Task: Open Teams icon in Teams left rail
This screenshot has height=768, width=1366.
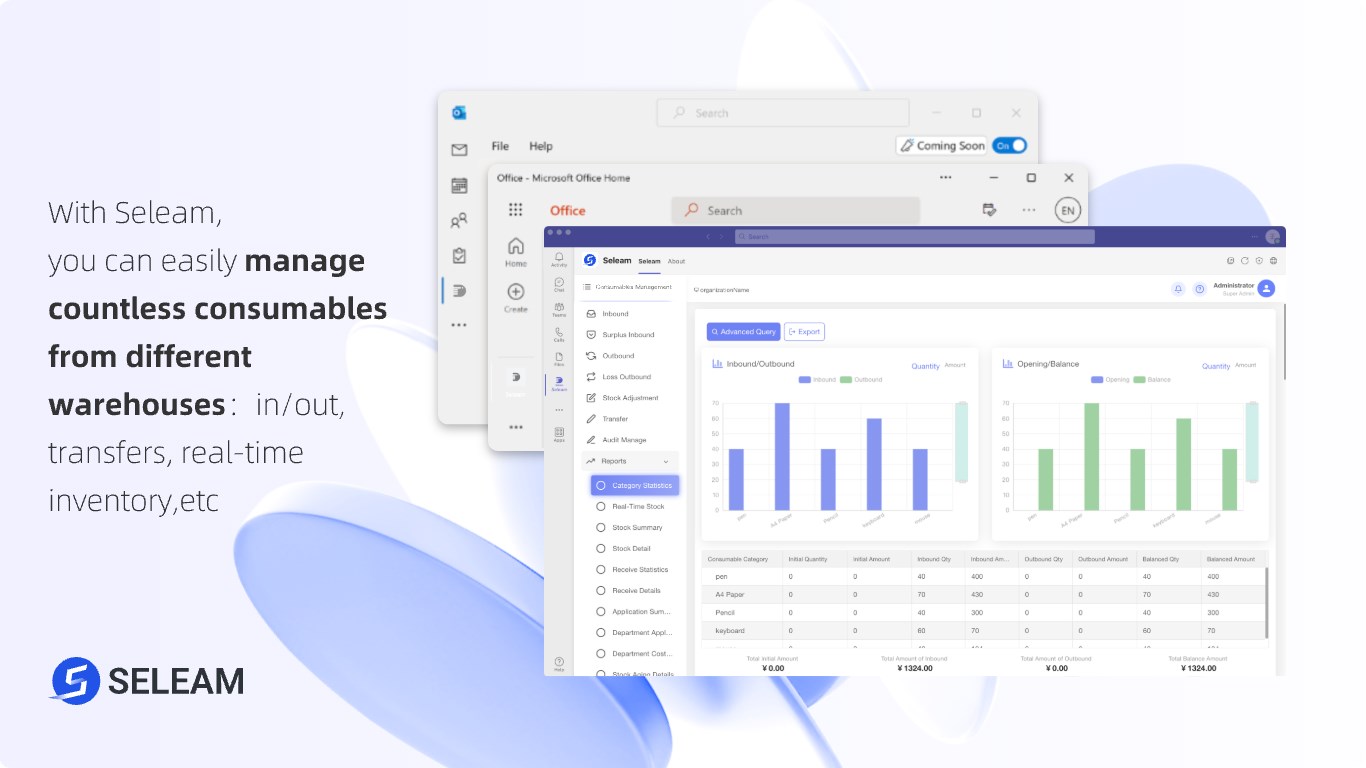Action: 559,310
